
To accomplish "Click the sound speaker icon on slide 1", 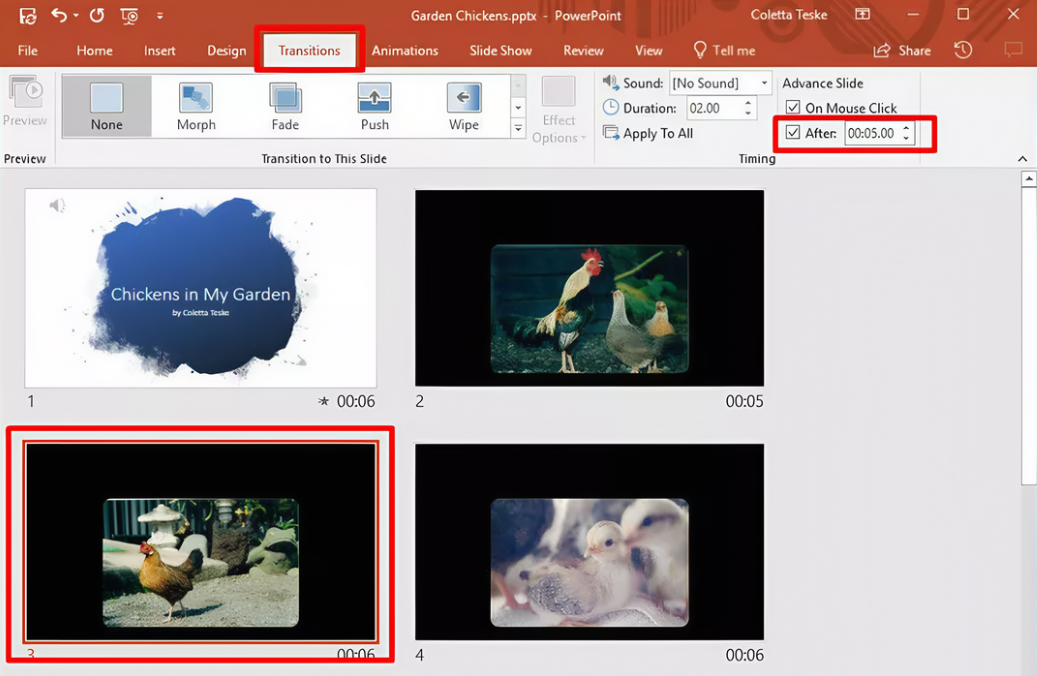I will pyautogui.click(x=57, y=204).
